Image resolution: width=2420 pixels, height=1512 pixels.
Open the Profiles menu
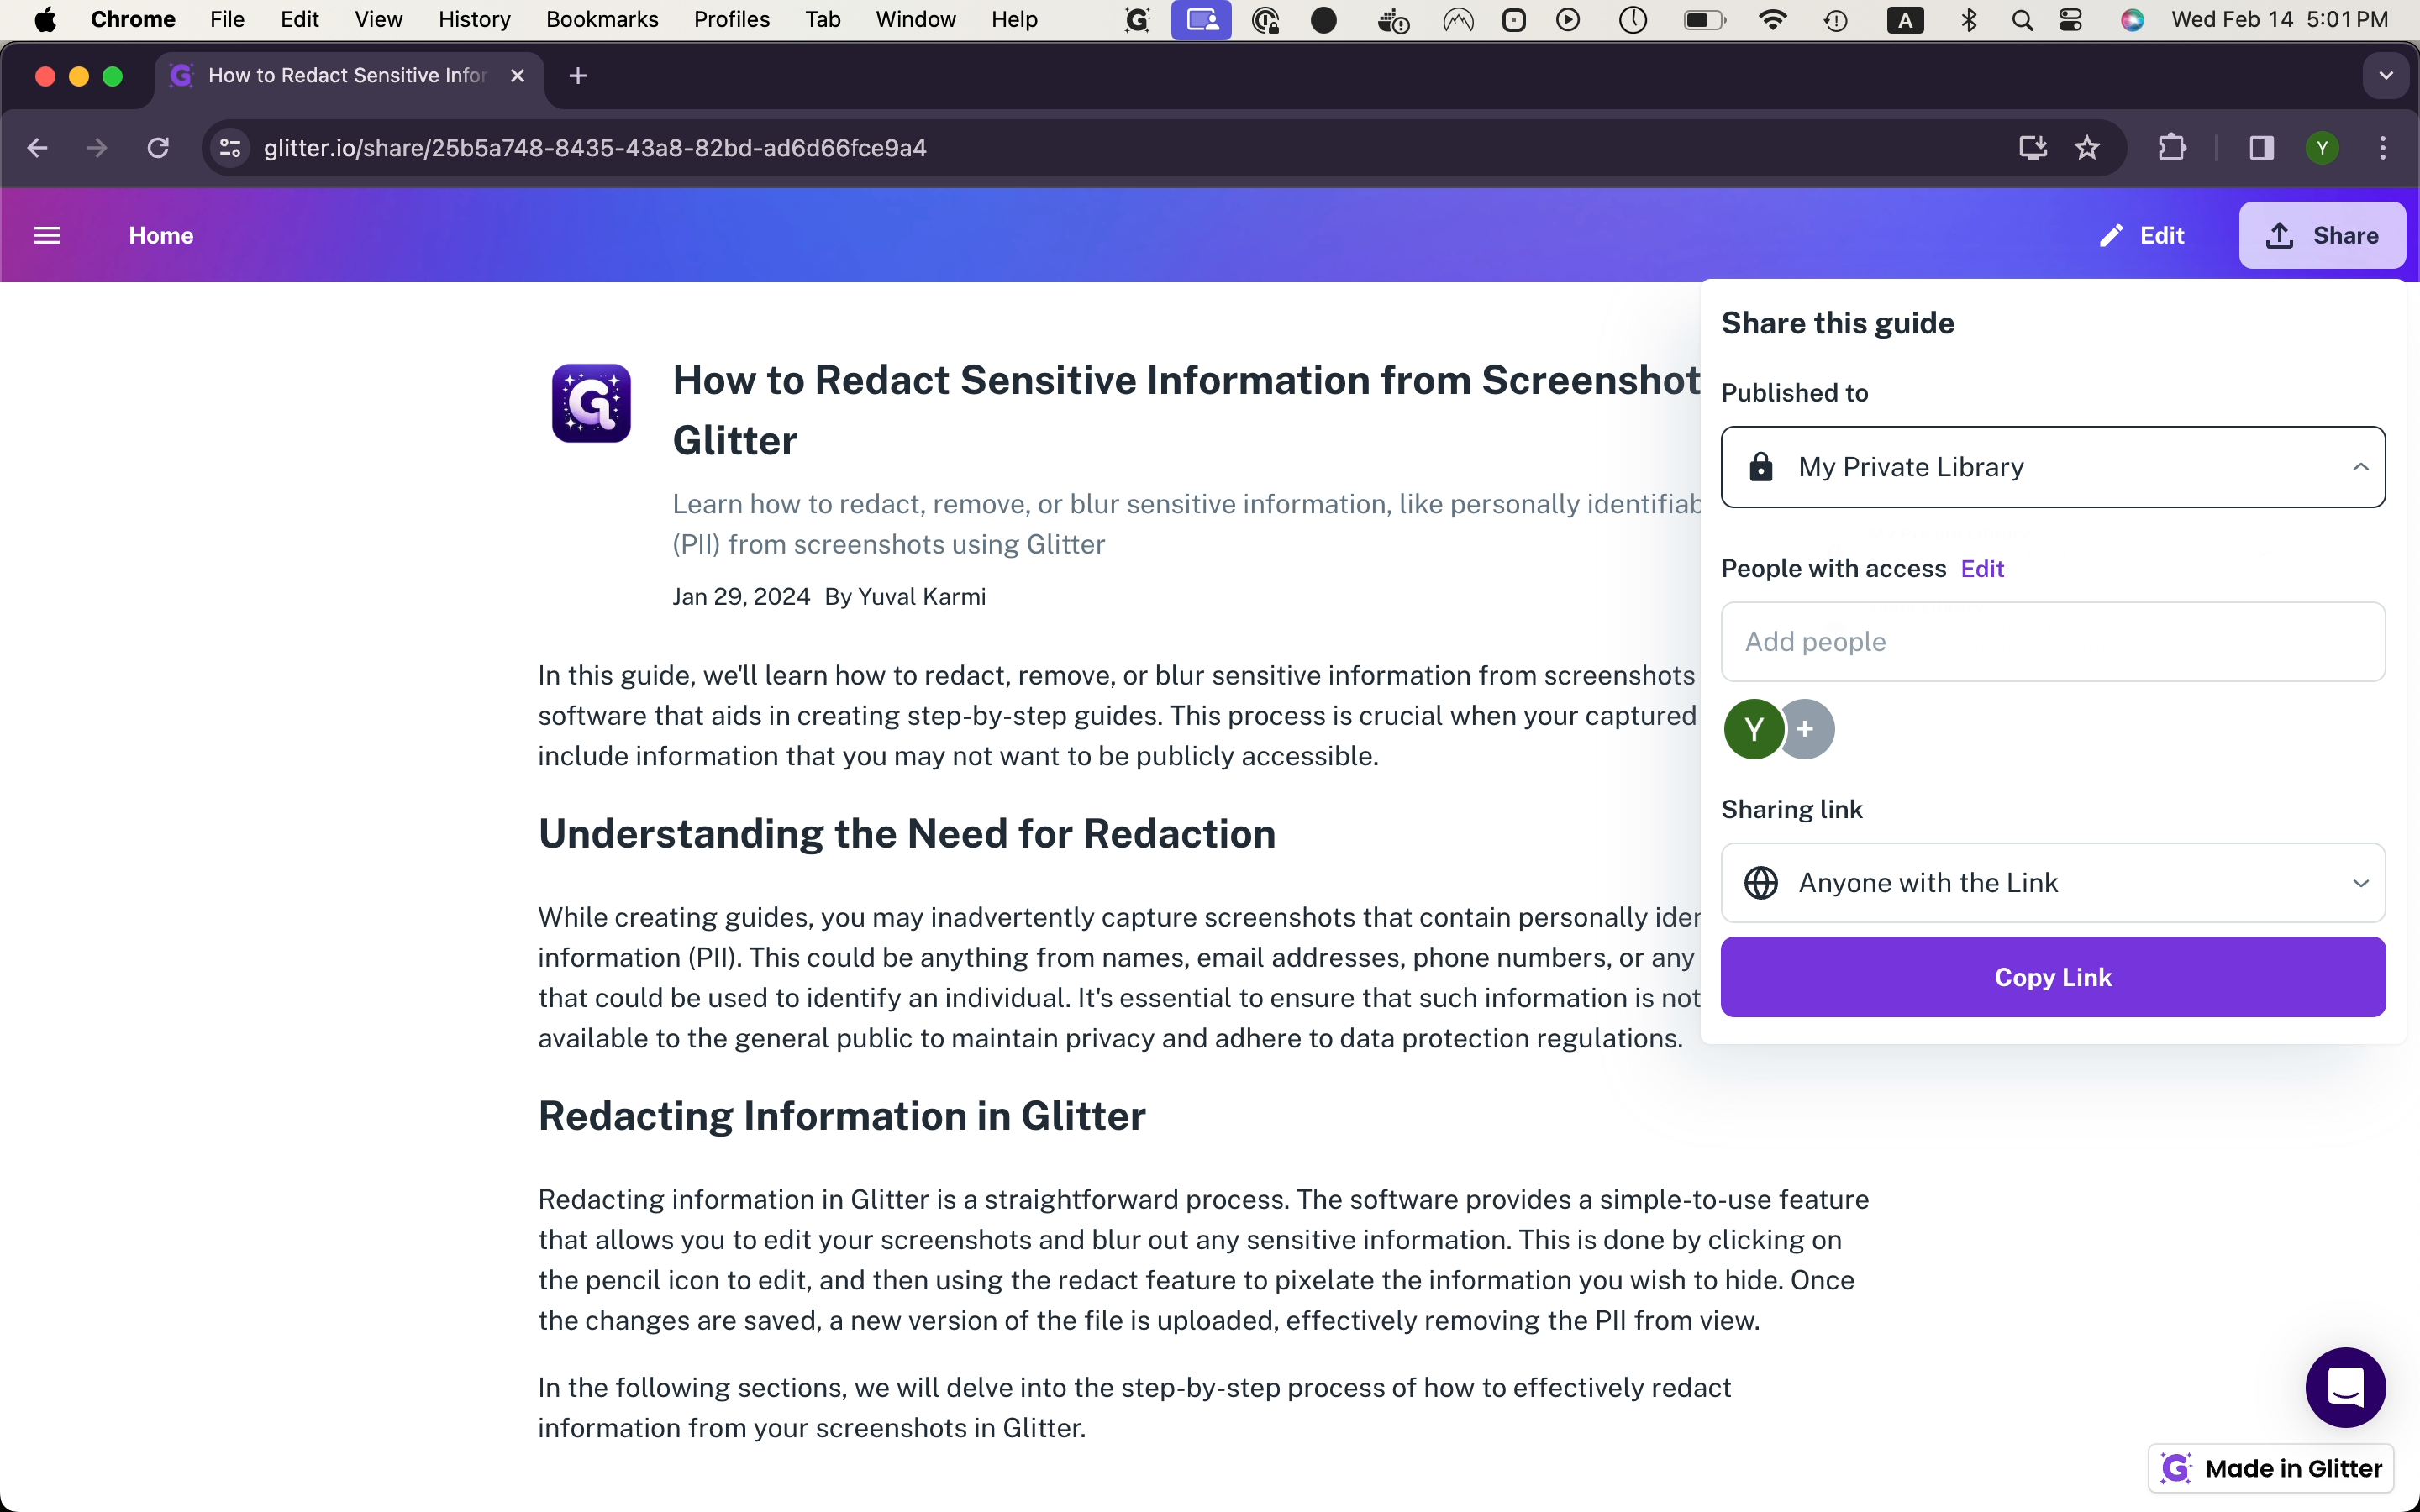pyautogui.click(x=731, y=19)
